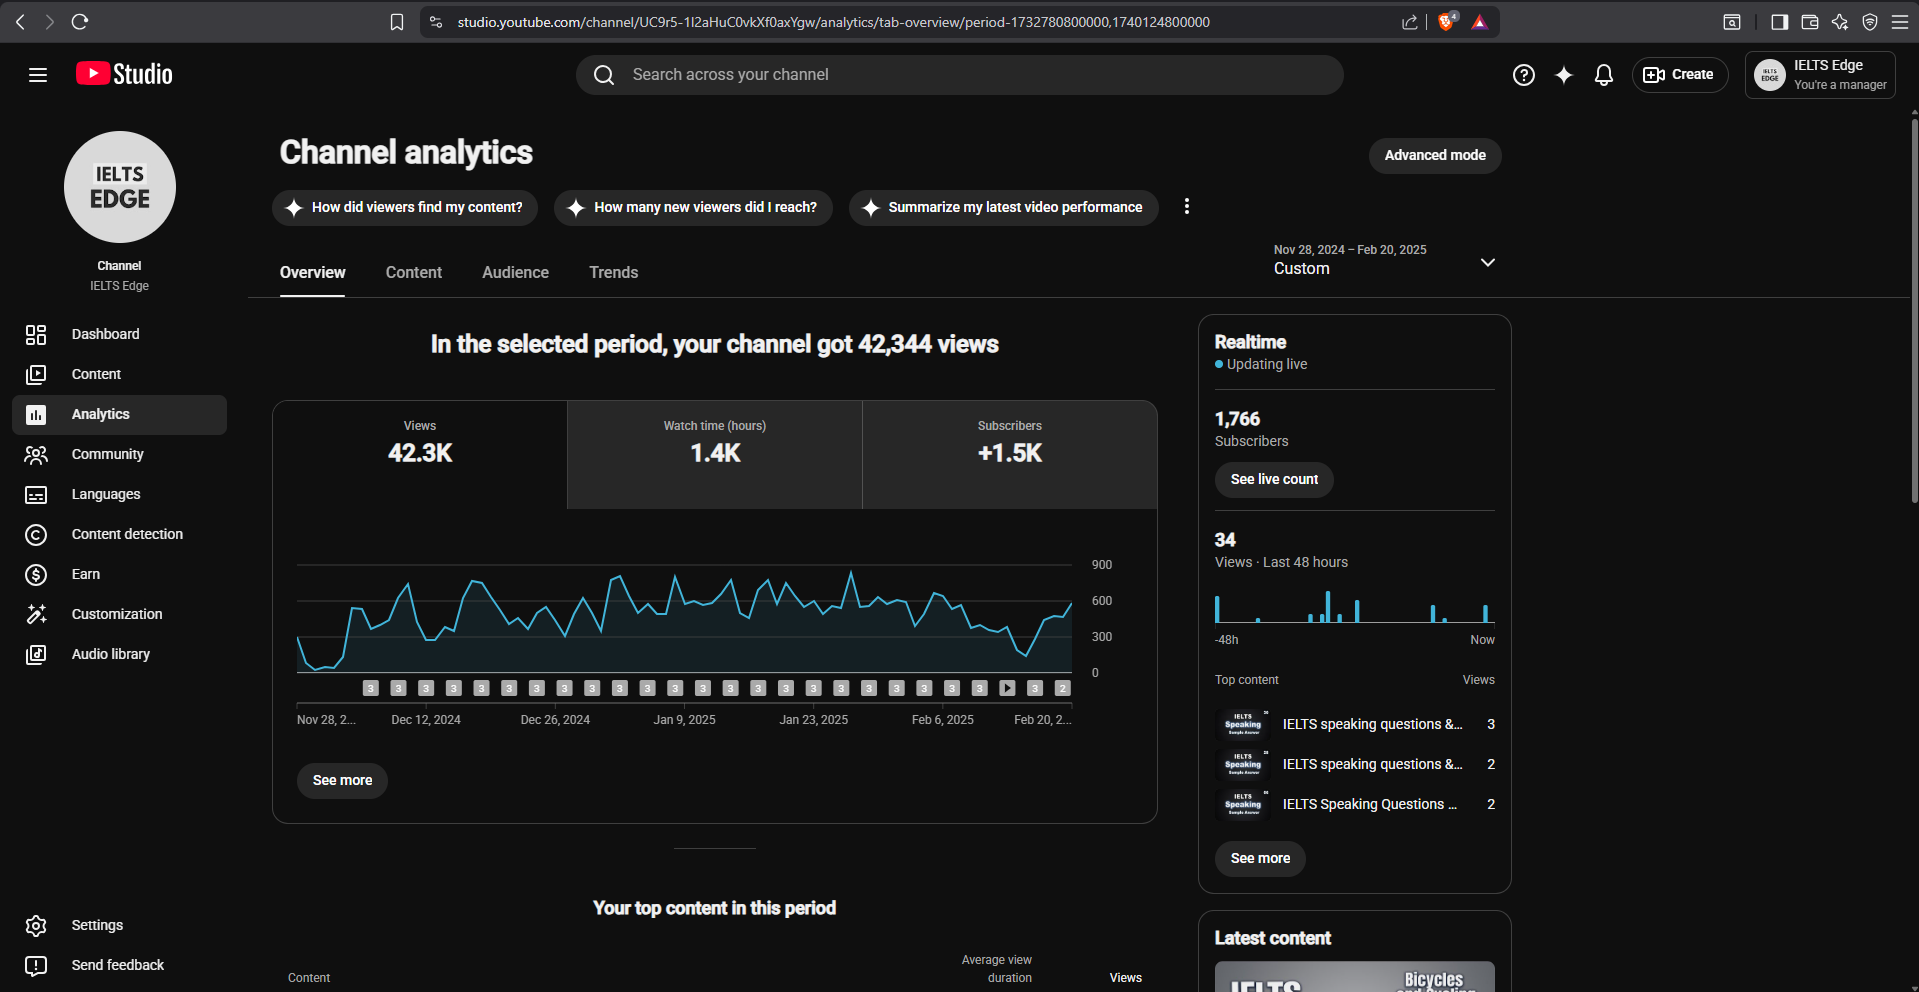Reload the current page

point(80,22)
